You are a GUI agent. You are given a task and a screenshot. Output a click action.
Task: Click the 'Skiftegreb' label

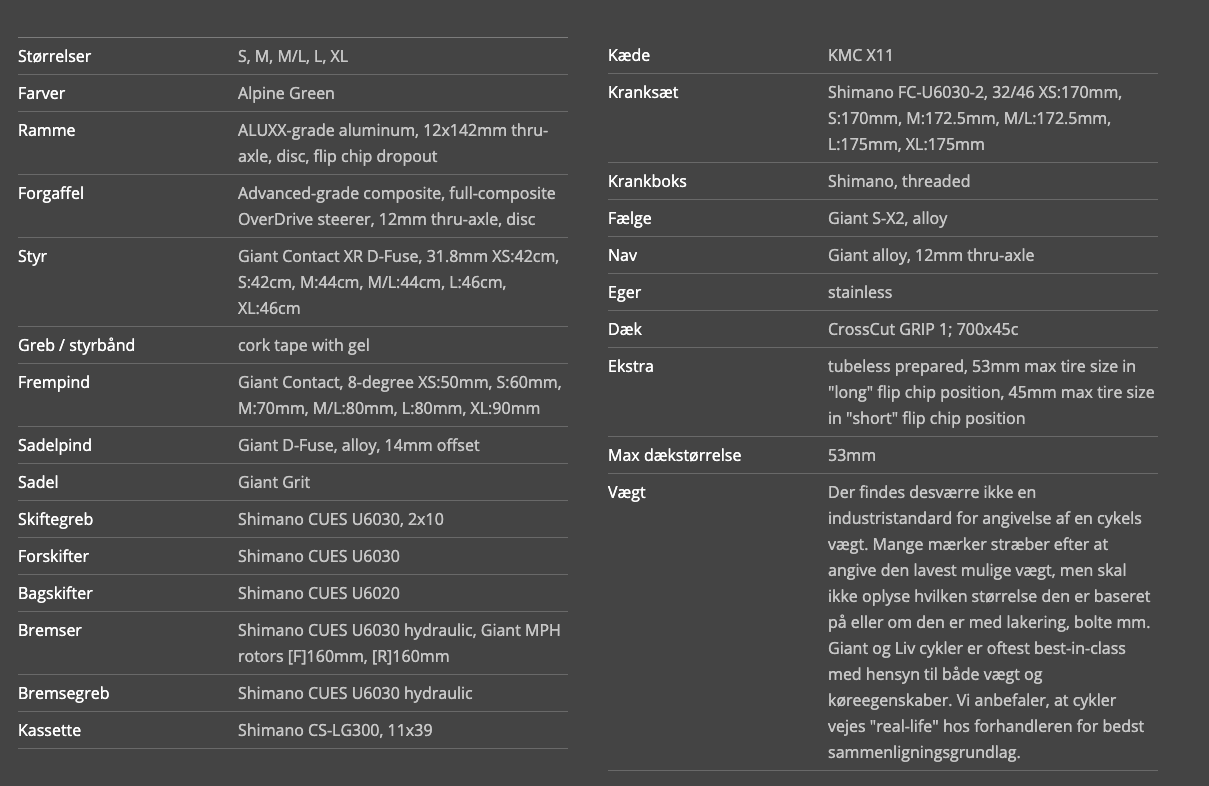point(55,519)
